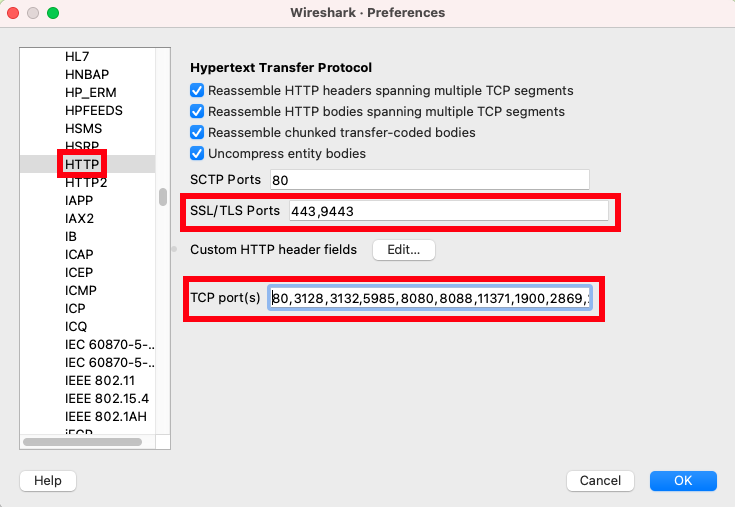735x507 pixels.
Task: Click the TCP port(s) text field
Action: point(430,298)
